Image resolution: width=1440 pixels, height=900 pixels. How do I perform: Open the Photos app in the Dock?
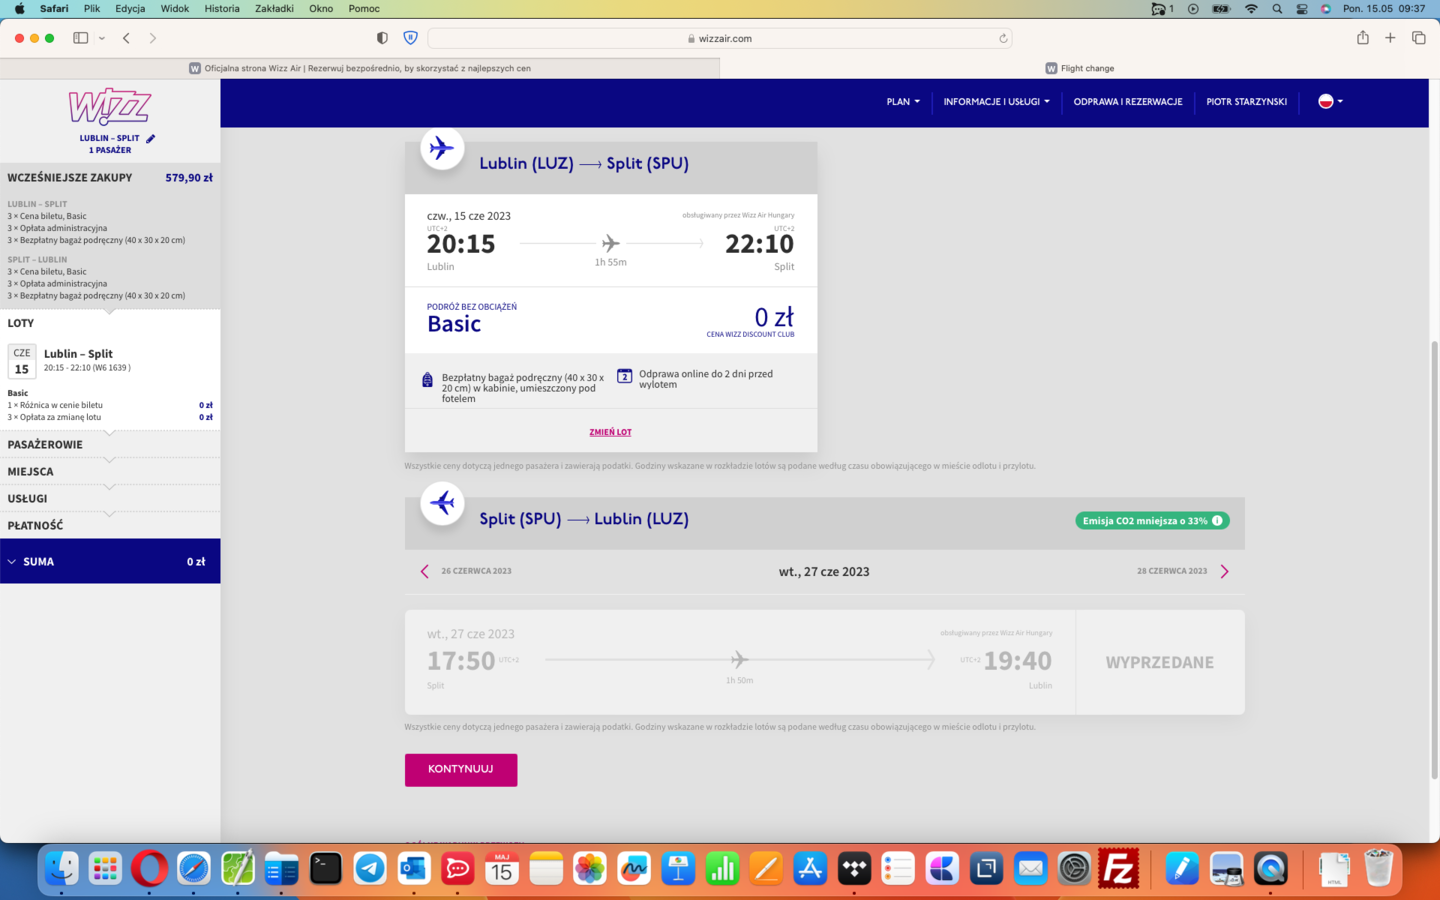(x=590, y=868)
